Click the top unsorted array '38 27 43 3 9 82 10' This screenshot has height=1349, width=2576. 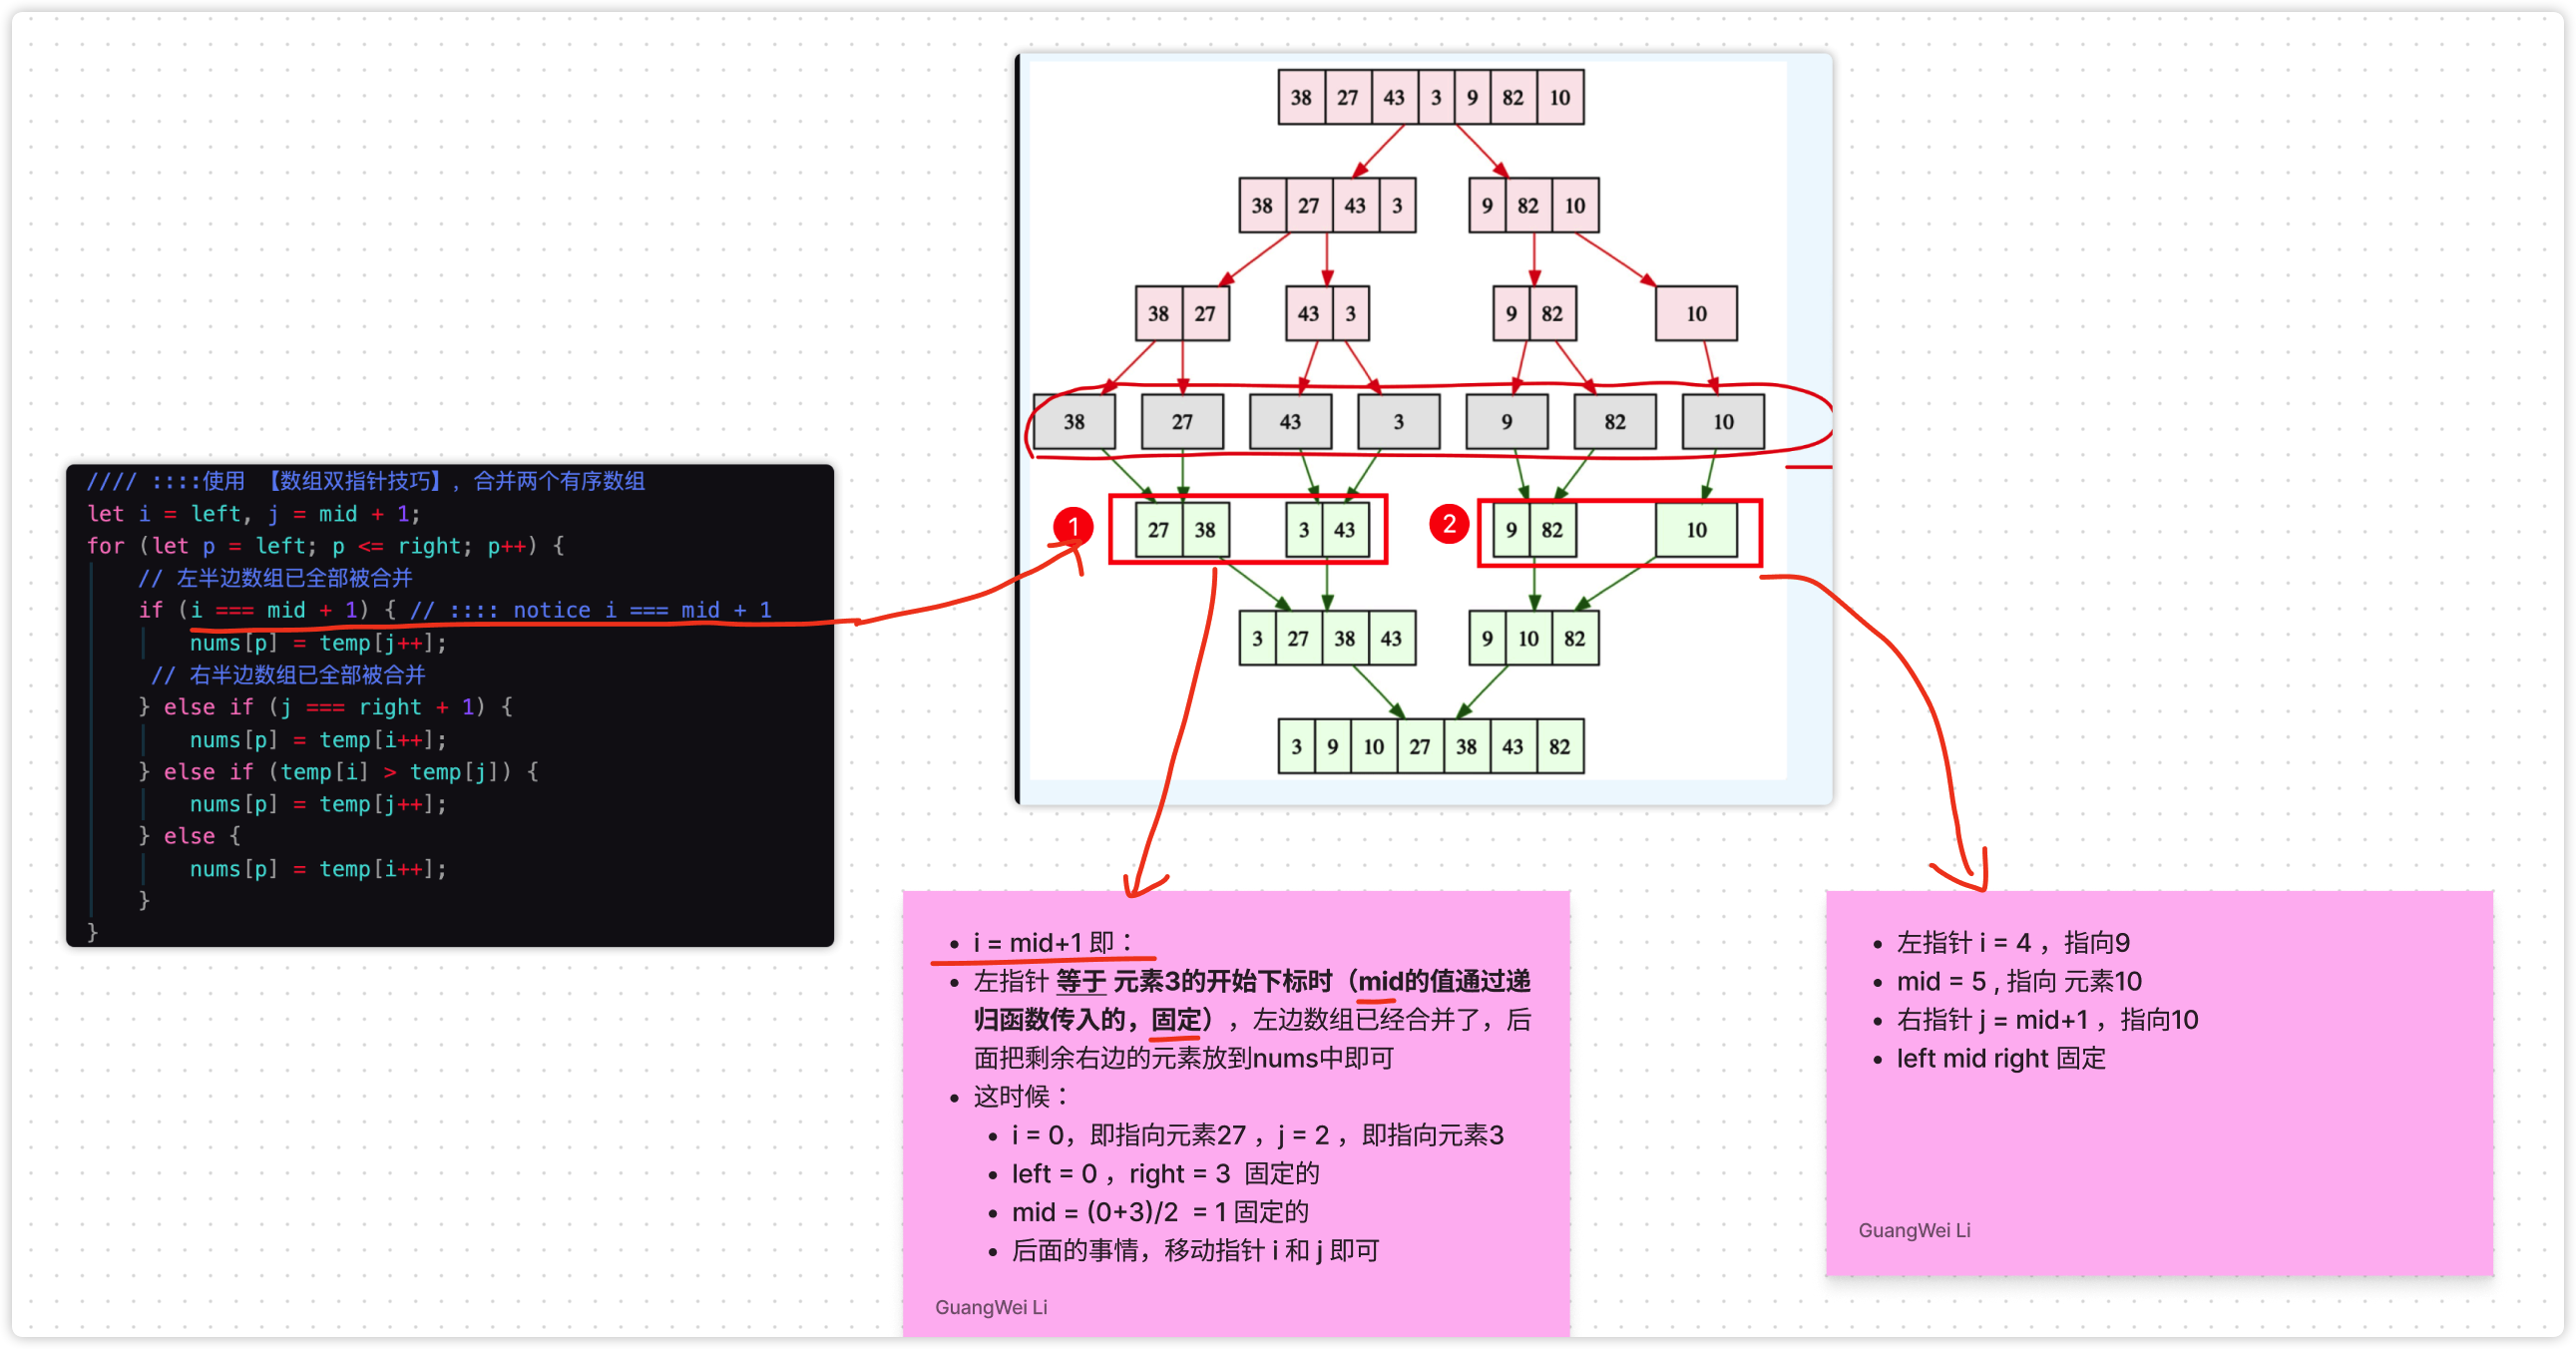tap(1431, 97)
